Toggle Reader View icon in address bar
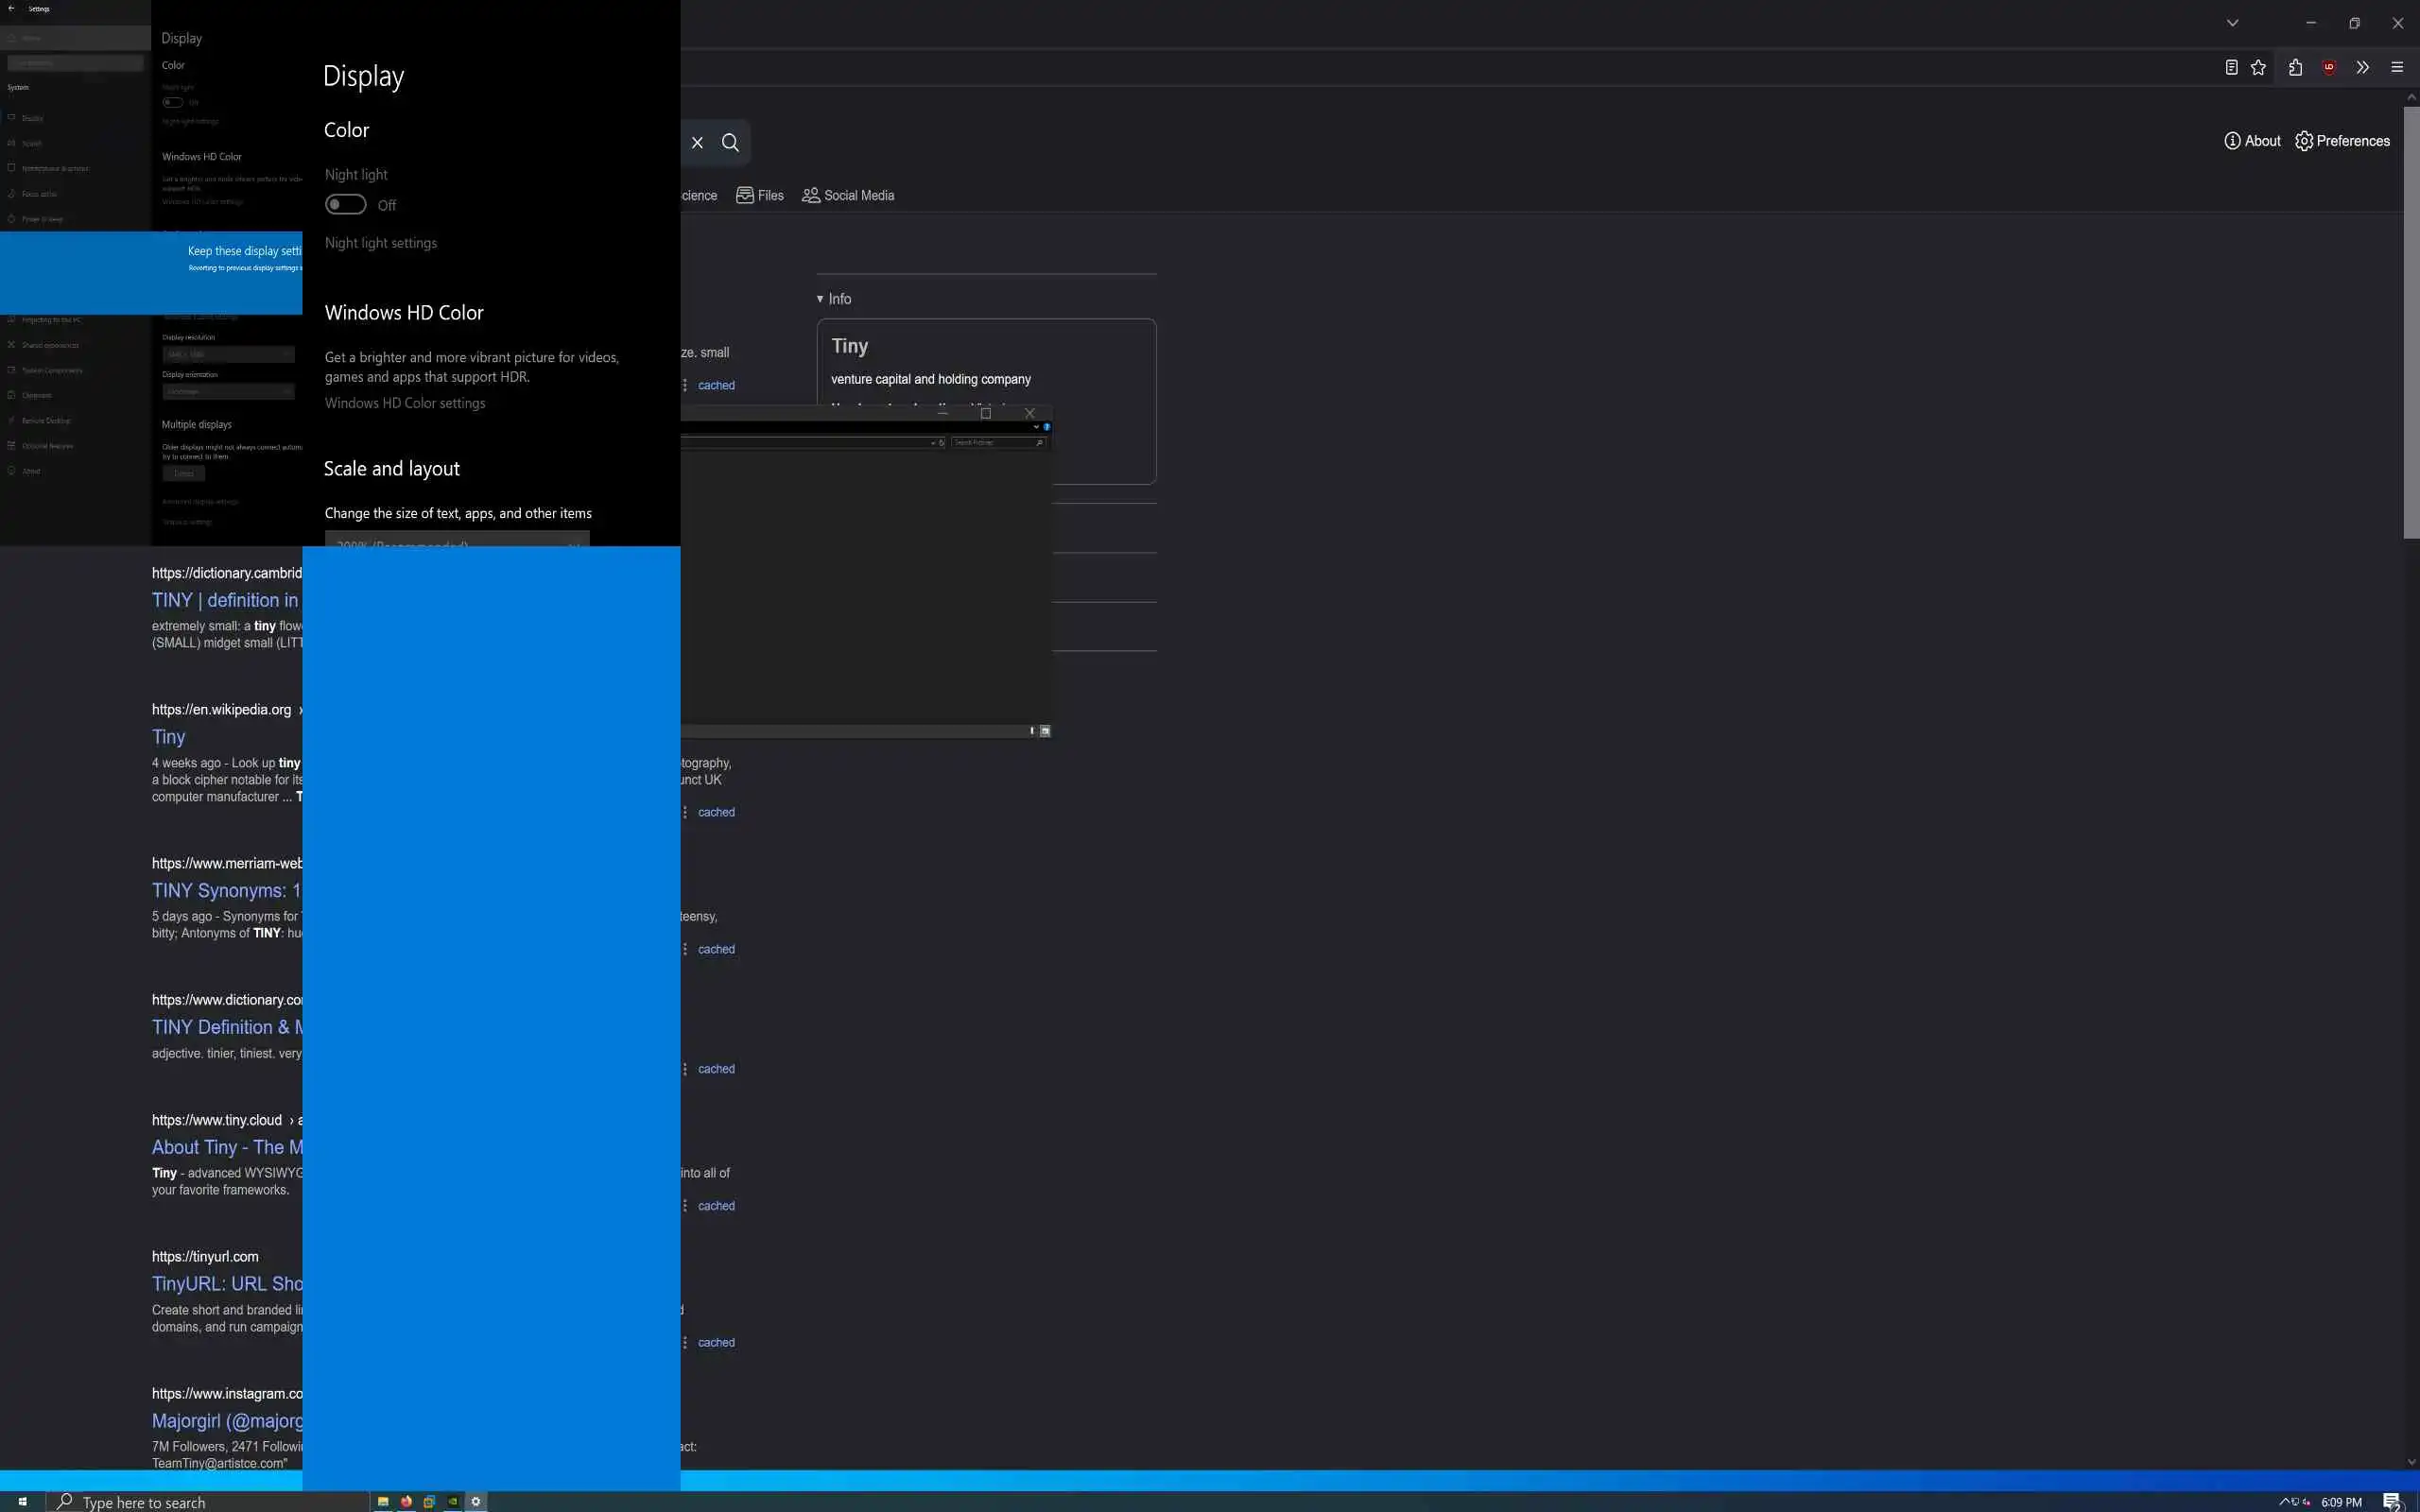 click(x=2231, y=67)
